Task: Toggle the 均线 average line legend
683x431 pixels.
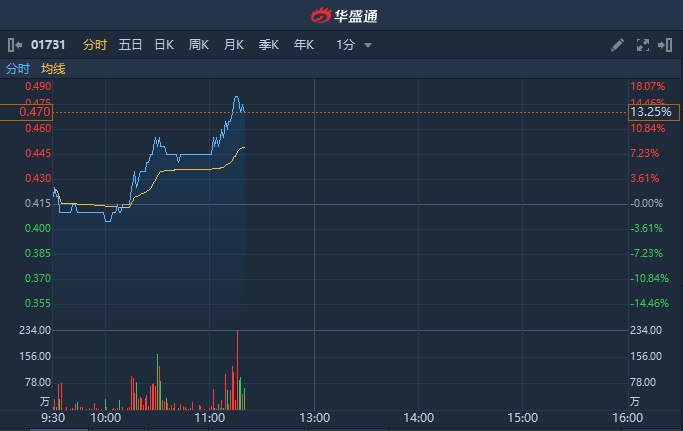Action: (x=53, y=69)
